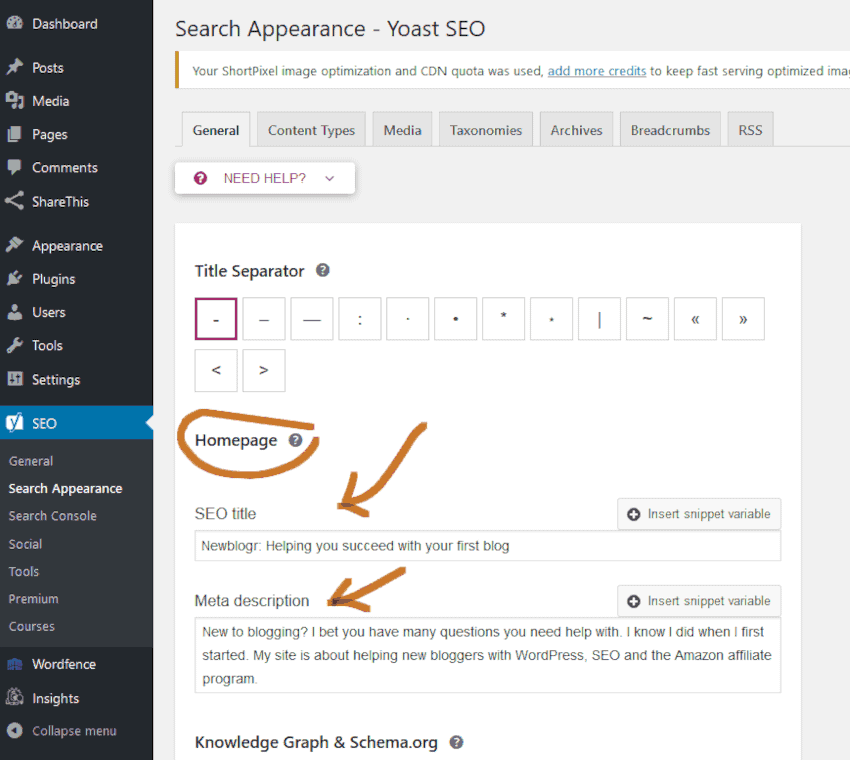Open General under the SEO submenu
This screenshot has height=760, width=850.
(31, 461)
